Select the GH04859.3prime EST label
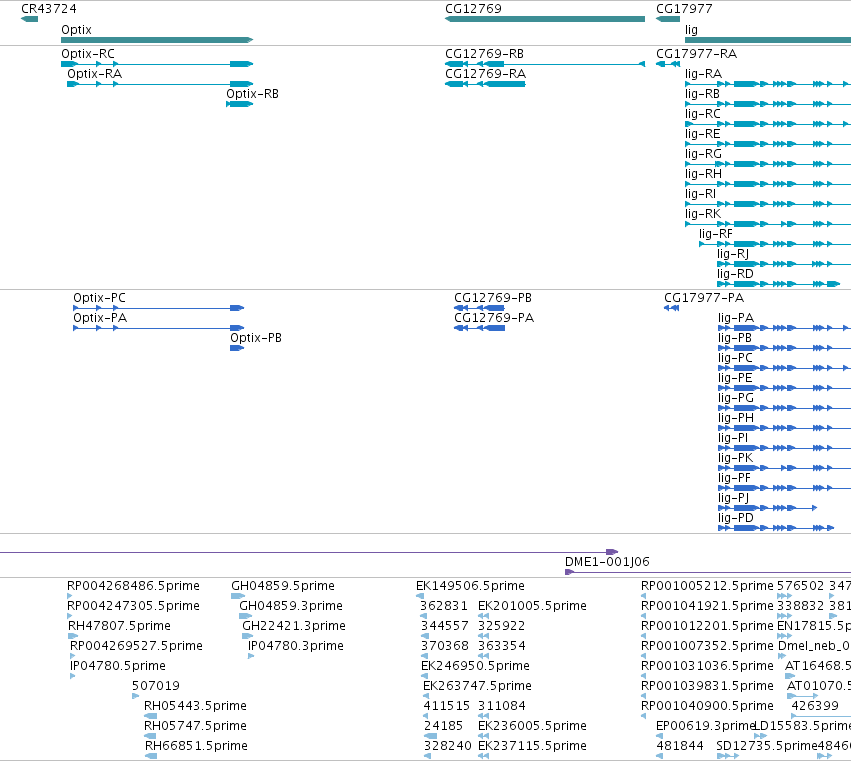The height and width of the screenshot is (761, 851). [x=291, y=606]
